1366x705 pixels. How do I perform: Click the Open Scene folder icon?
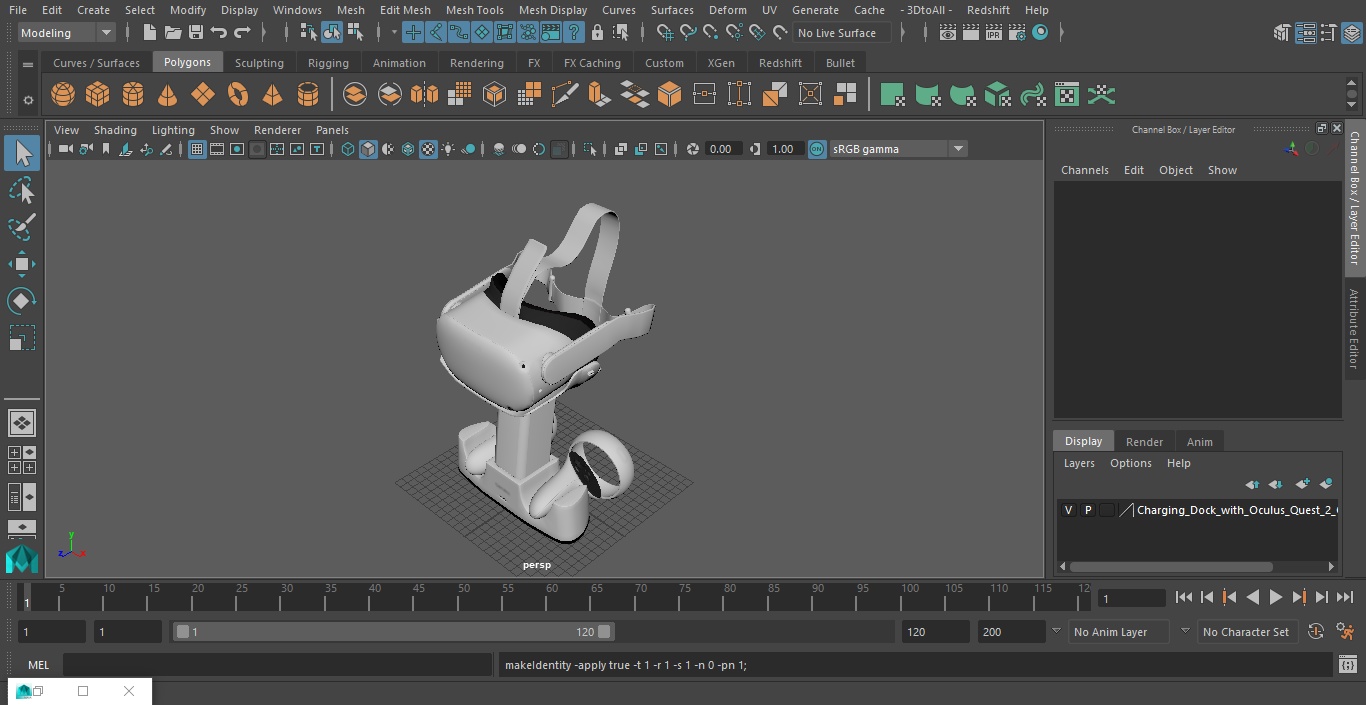173,33
